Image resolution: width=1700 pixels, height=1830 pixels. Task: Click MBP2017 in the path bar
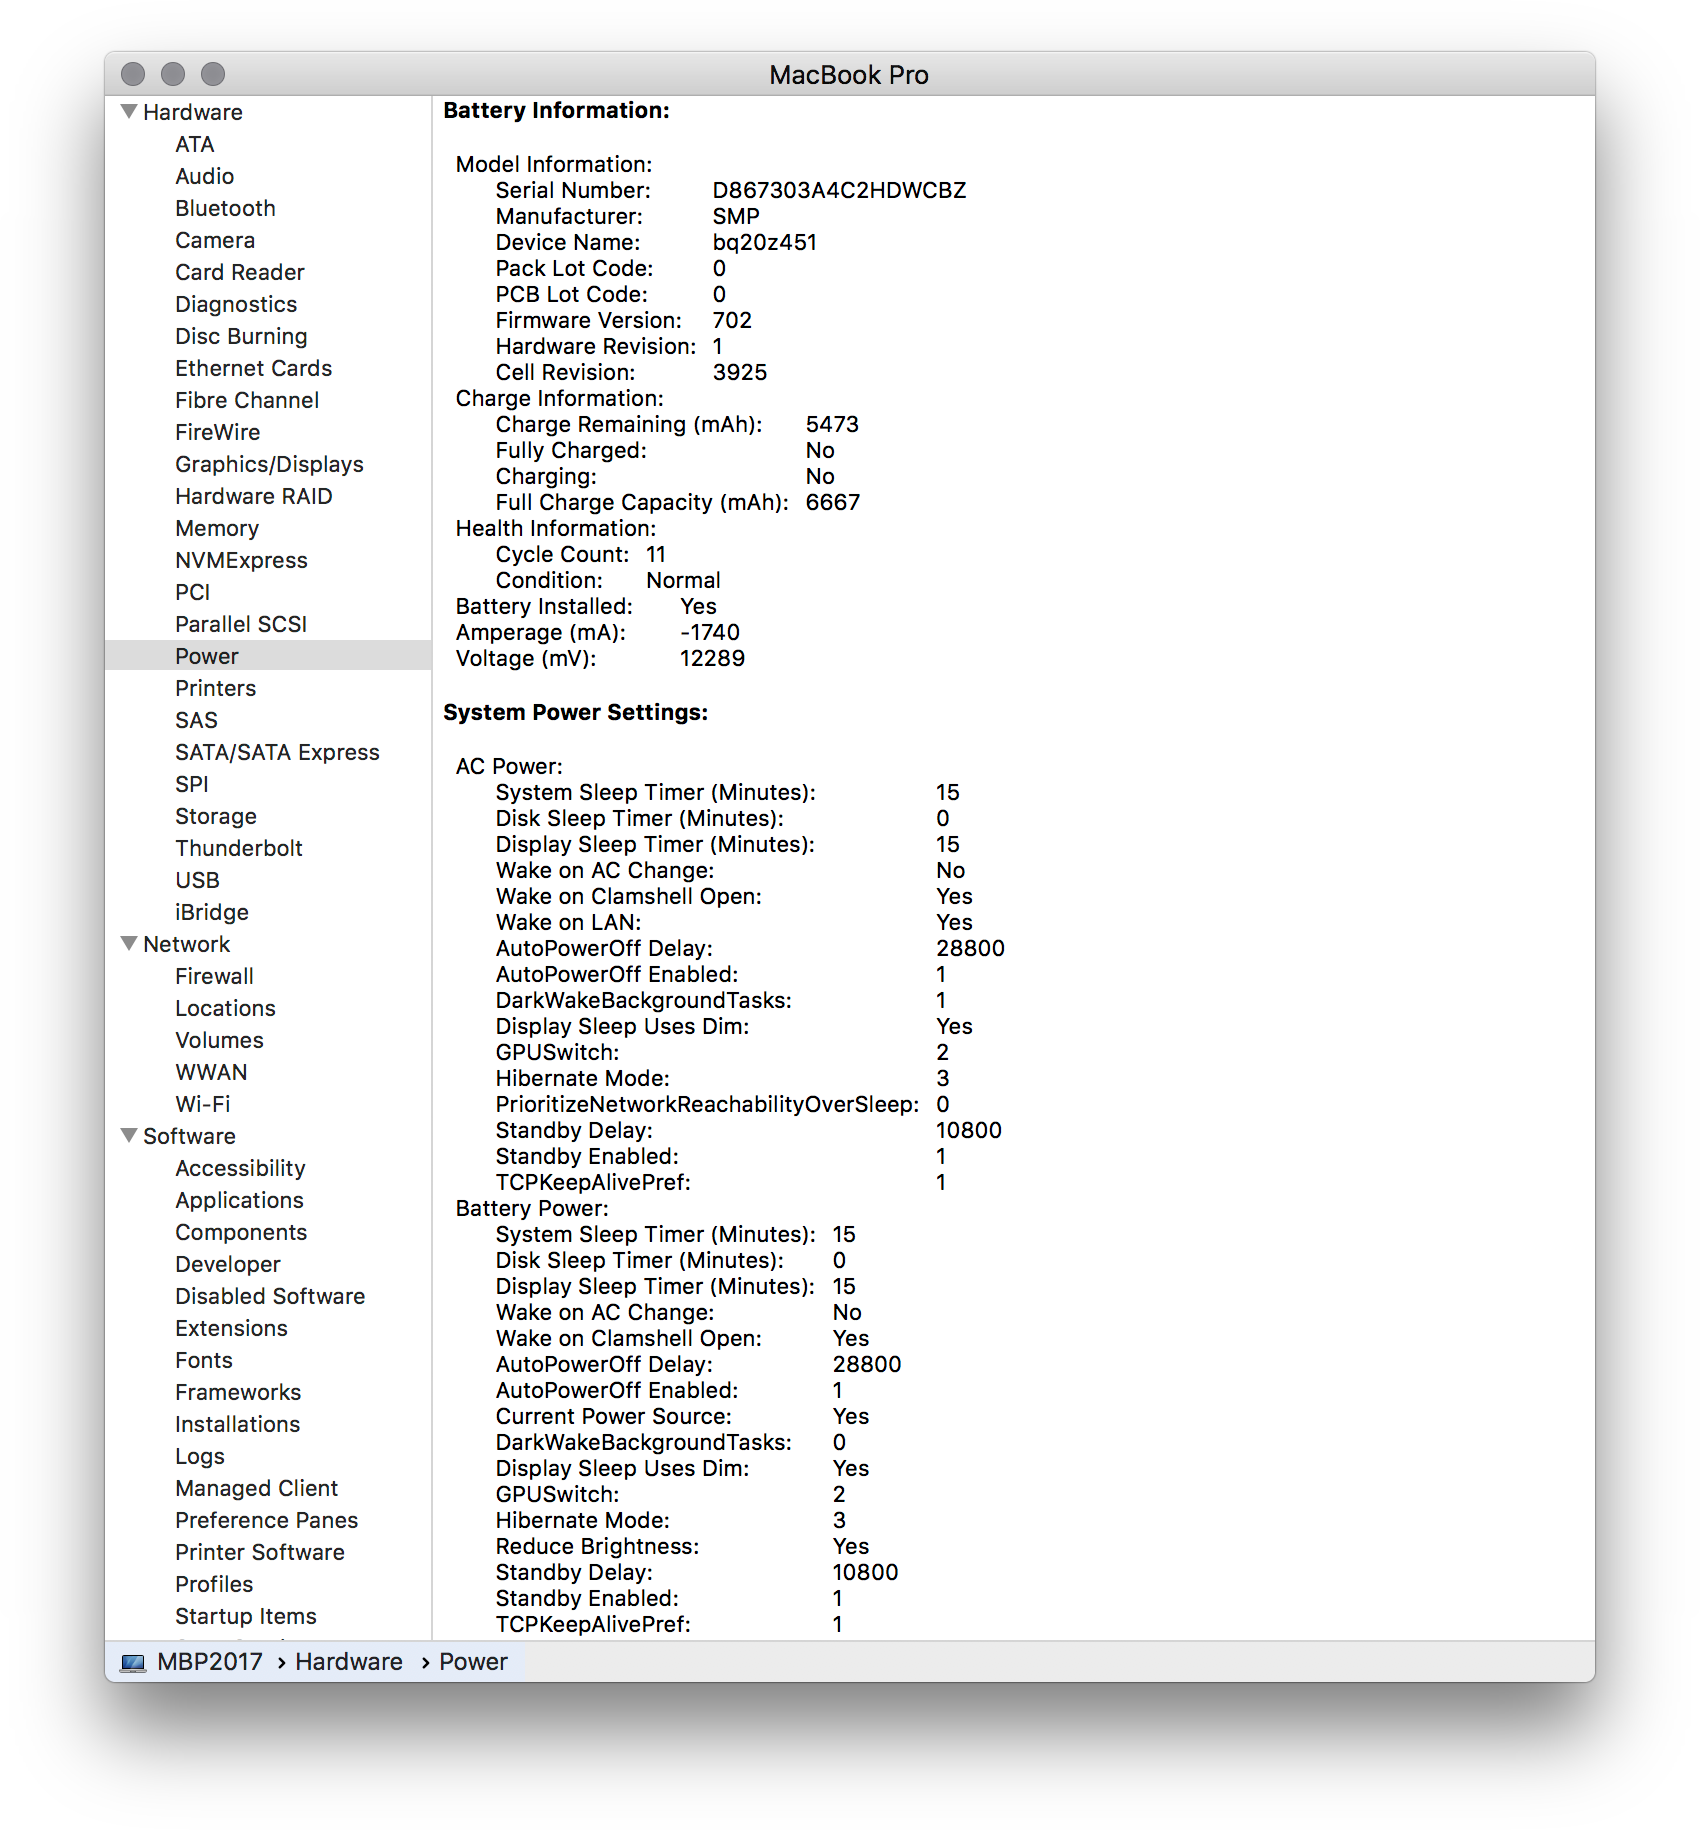209,1662
